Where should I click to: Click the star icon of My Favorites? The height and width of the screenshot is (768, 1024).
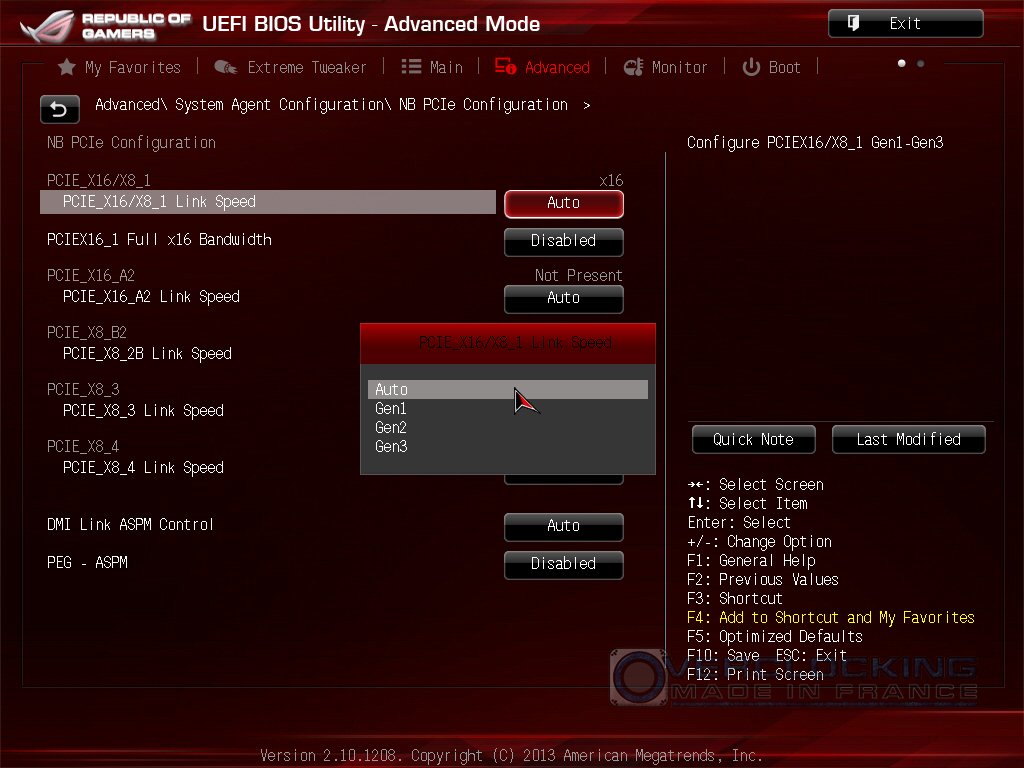tap(66, 67)
